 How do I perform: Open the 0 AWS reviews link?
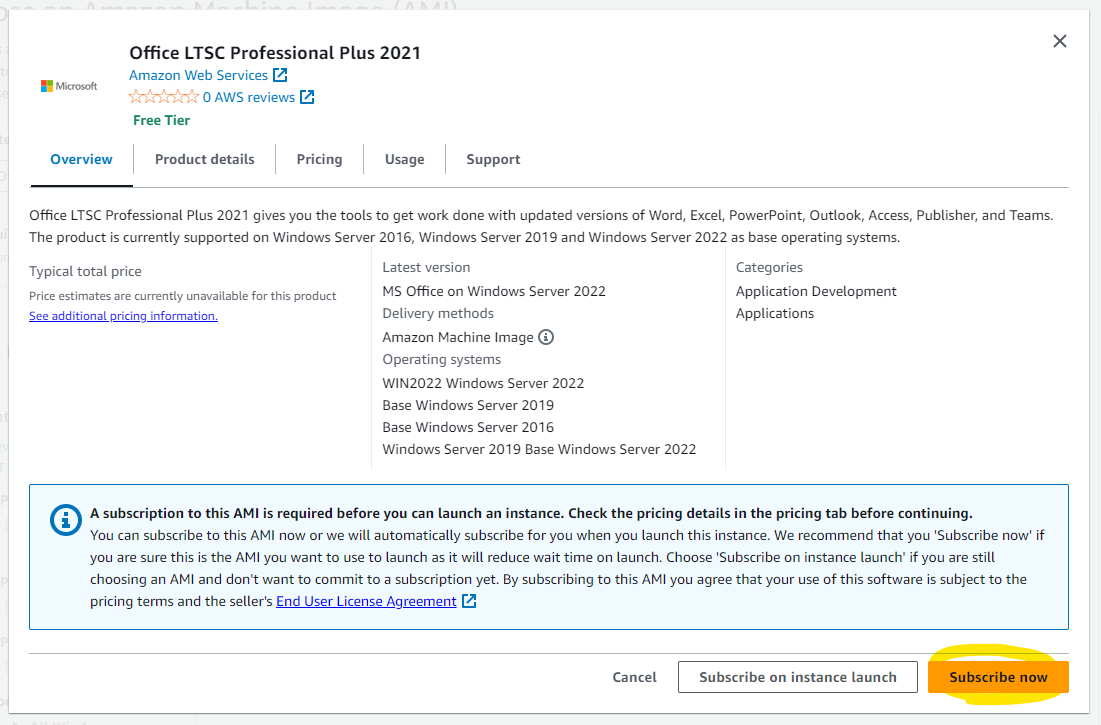(249, 96)
